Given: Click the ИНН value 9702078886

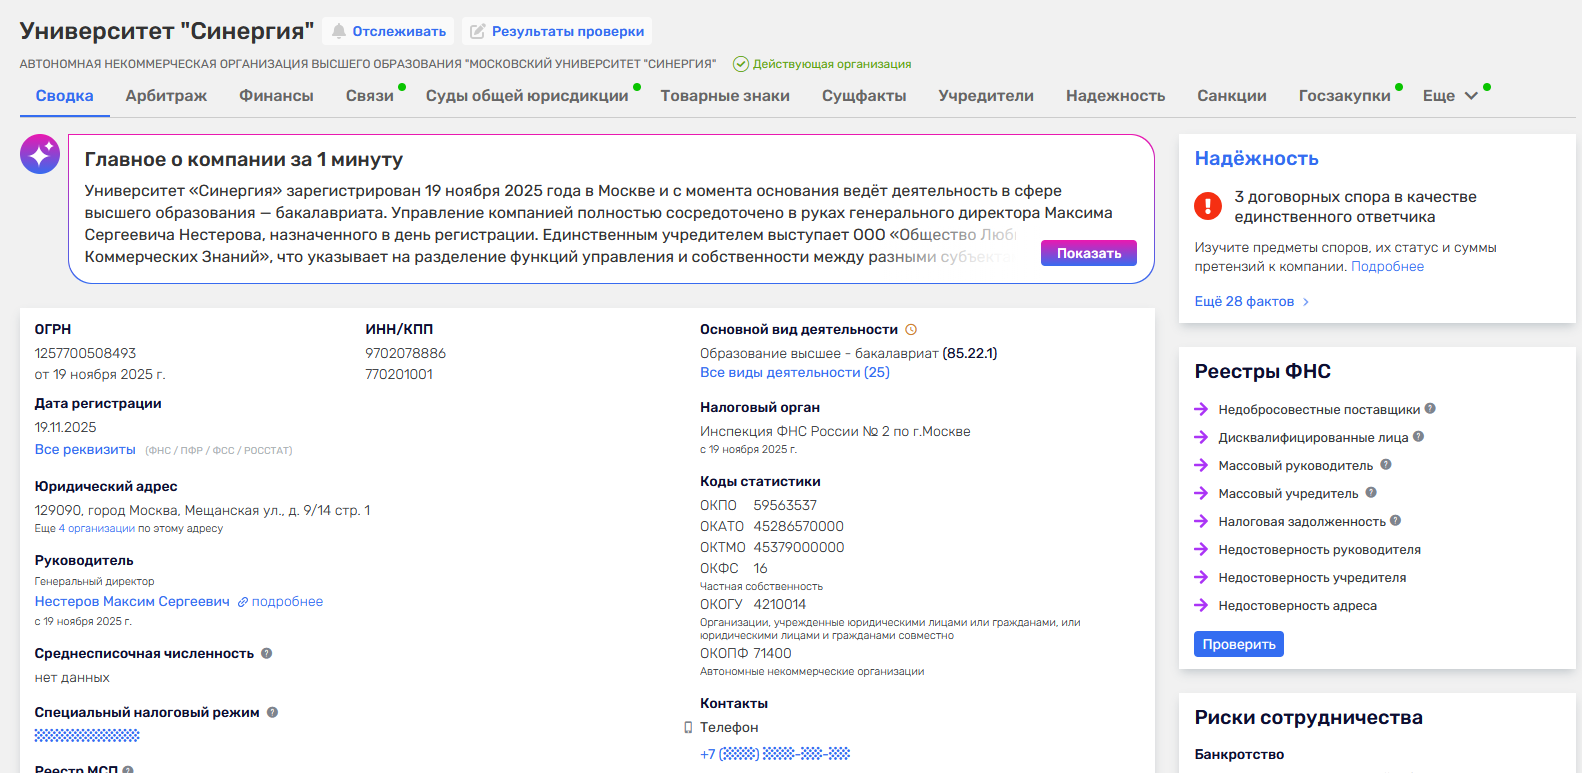Looking at the screenshot, I should (405, 354).
